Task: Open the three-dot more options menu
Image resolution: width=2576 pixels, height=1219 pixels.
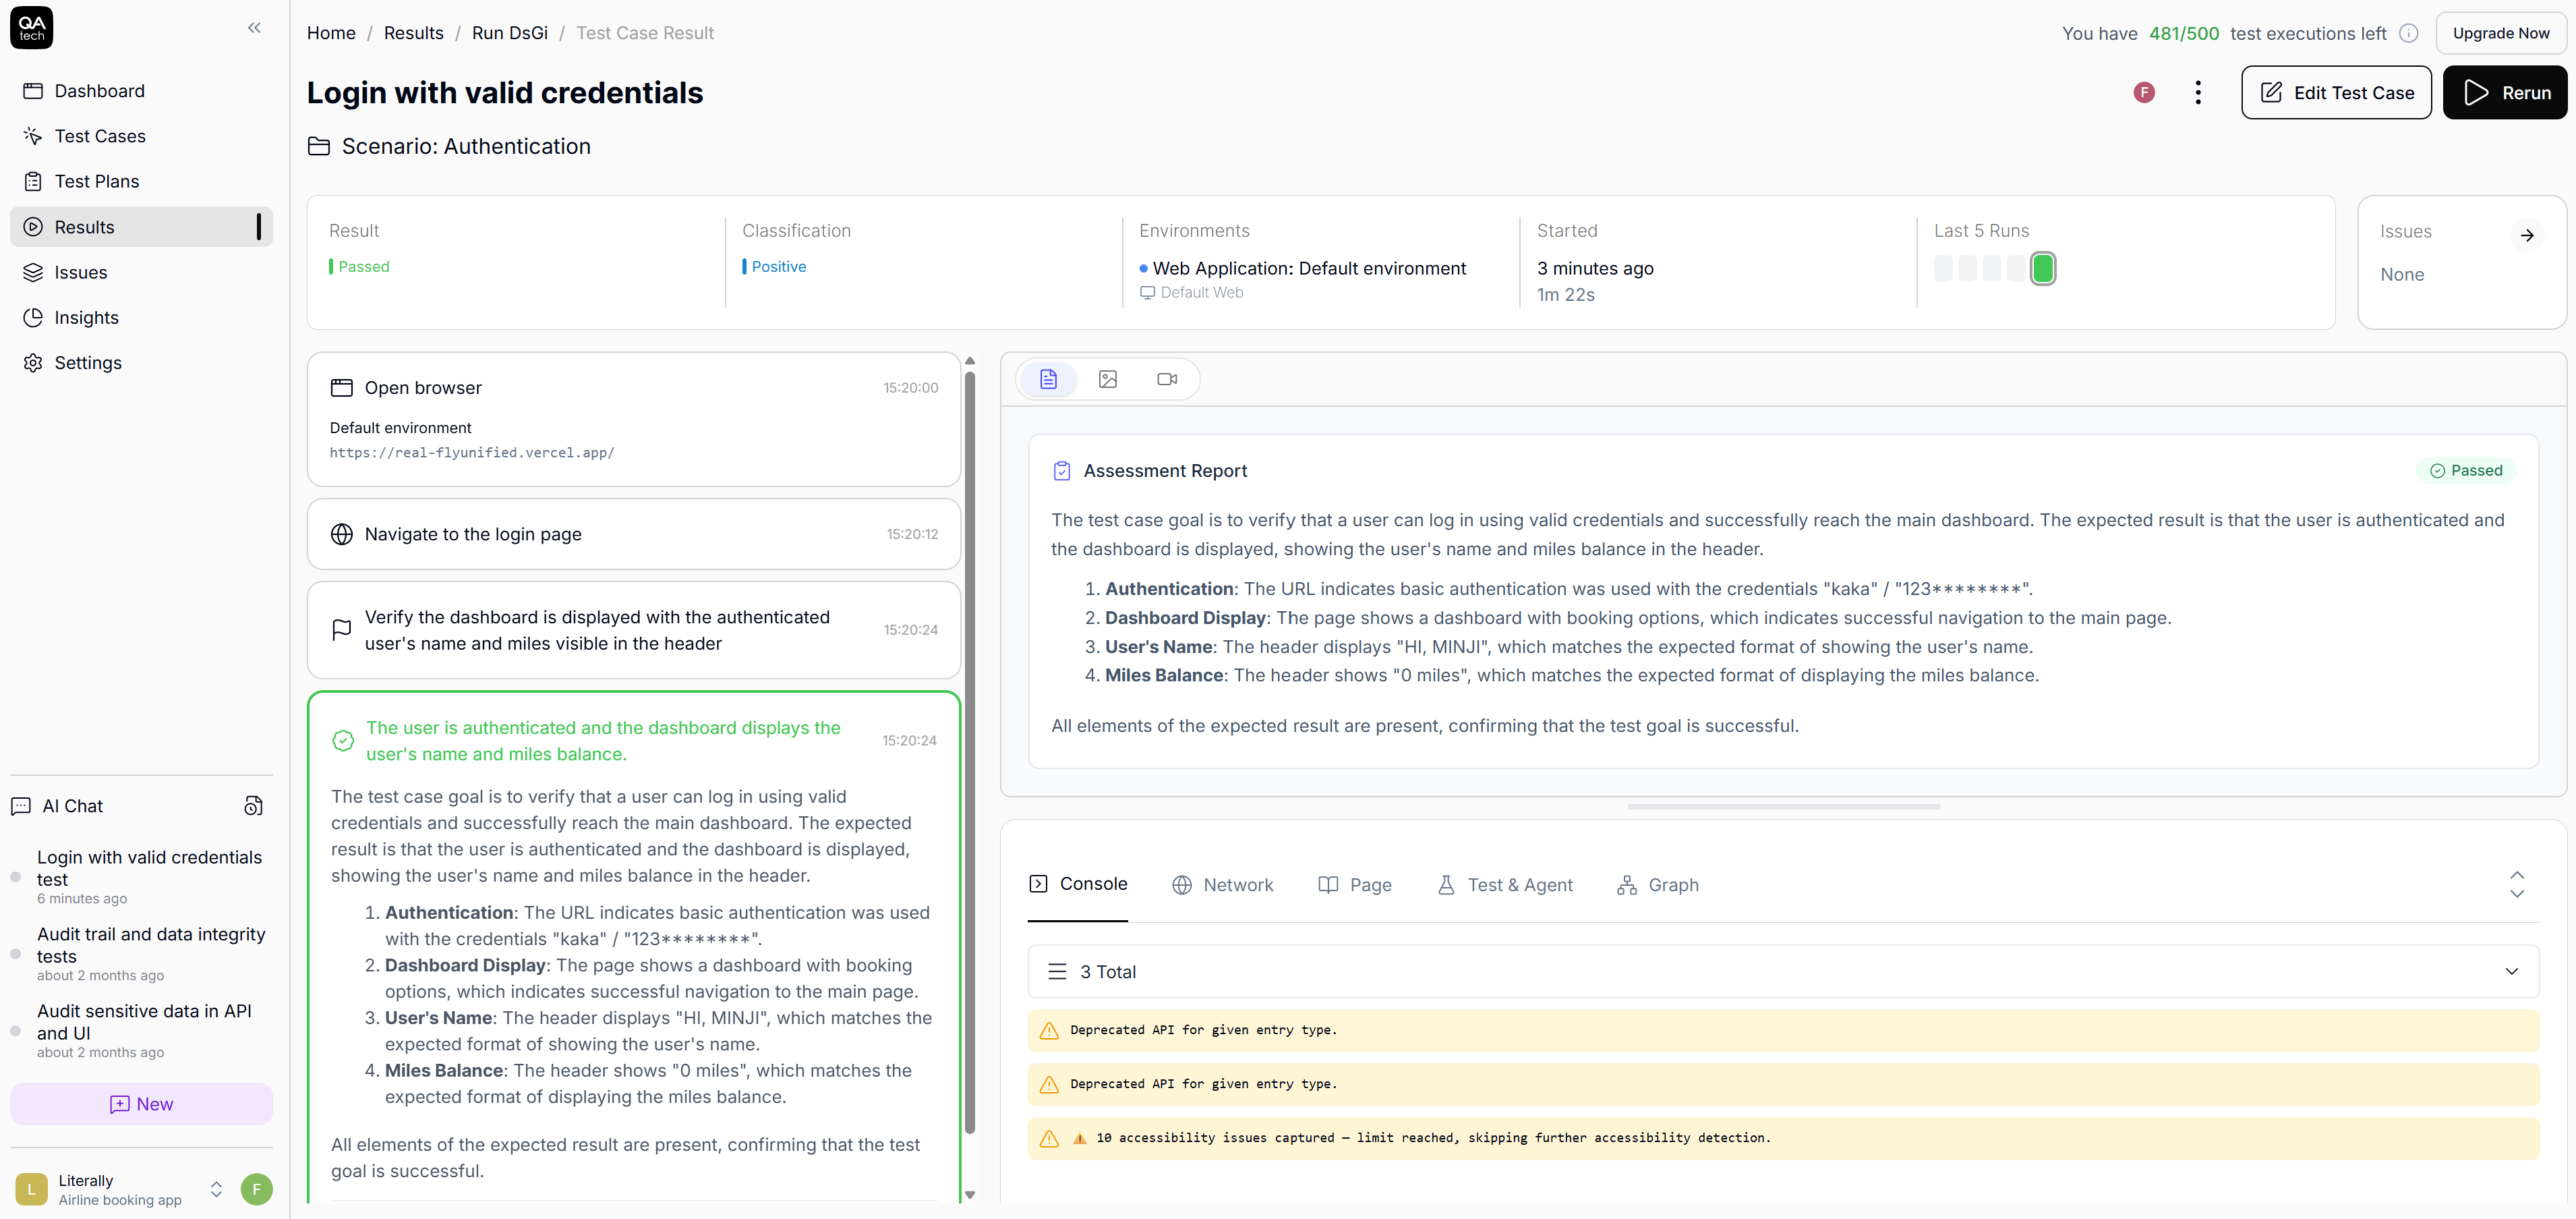Action: click(2197, 93)
